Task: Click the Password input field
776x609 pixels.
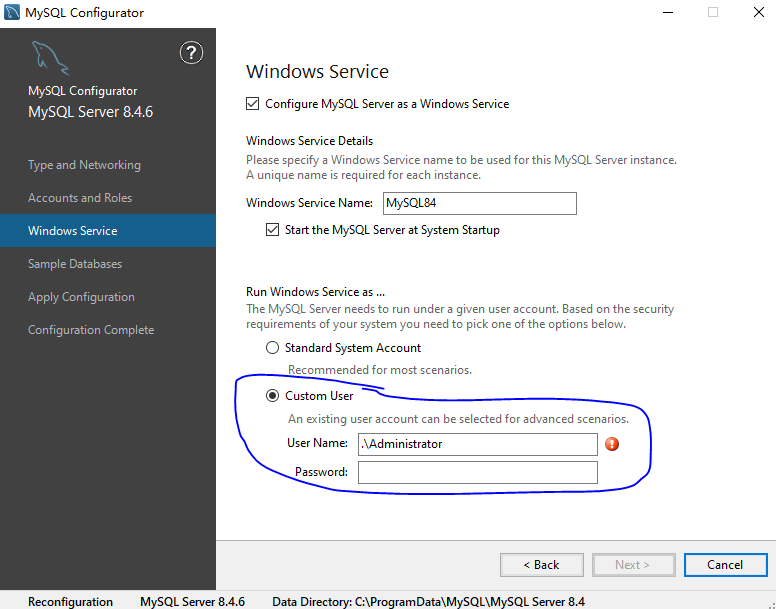Action: pyautogui.click(x=478, y=472)
